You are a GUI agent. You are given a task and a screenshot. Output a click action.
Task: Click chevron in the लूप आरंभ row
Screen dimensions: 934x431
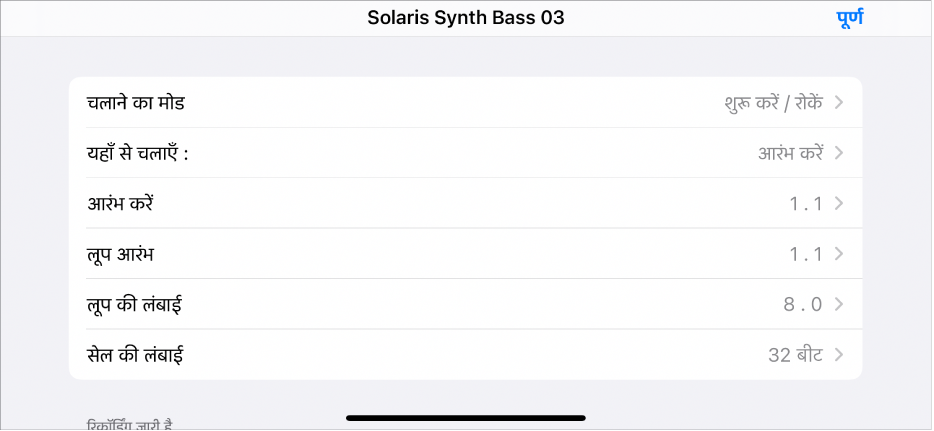pyautogui.click(x=838, y=254)
